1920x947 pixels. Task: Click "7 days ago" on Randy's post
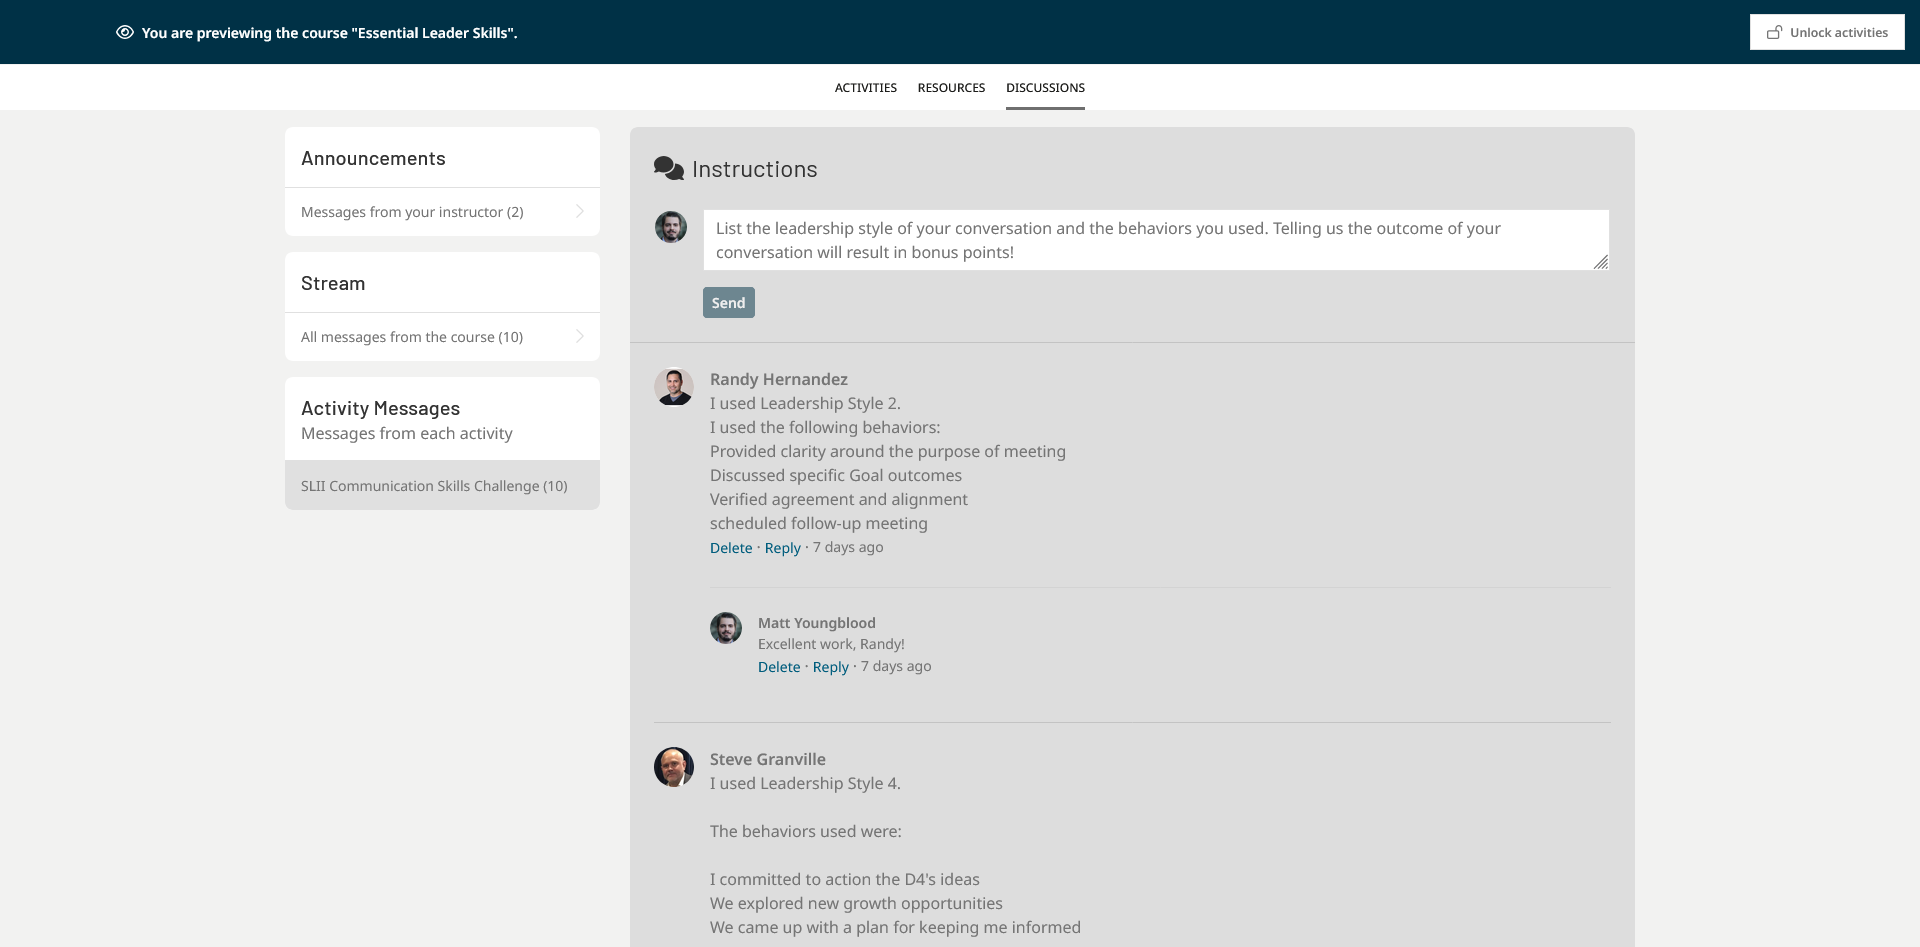coord(848,547)
